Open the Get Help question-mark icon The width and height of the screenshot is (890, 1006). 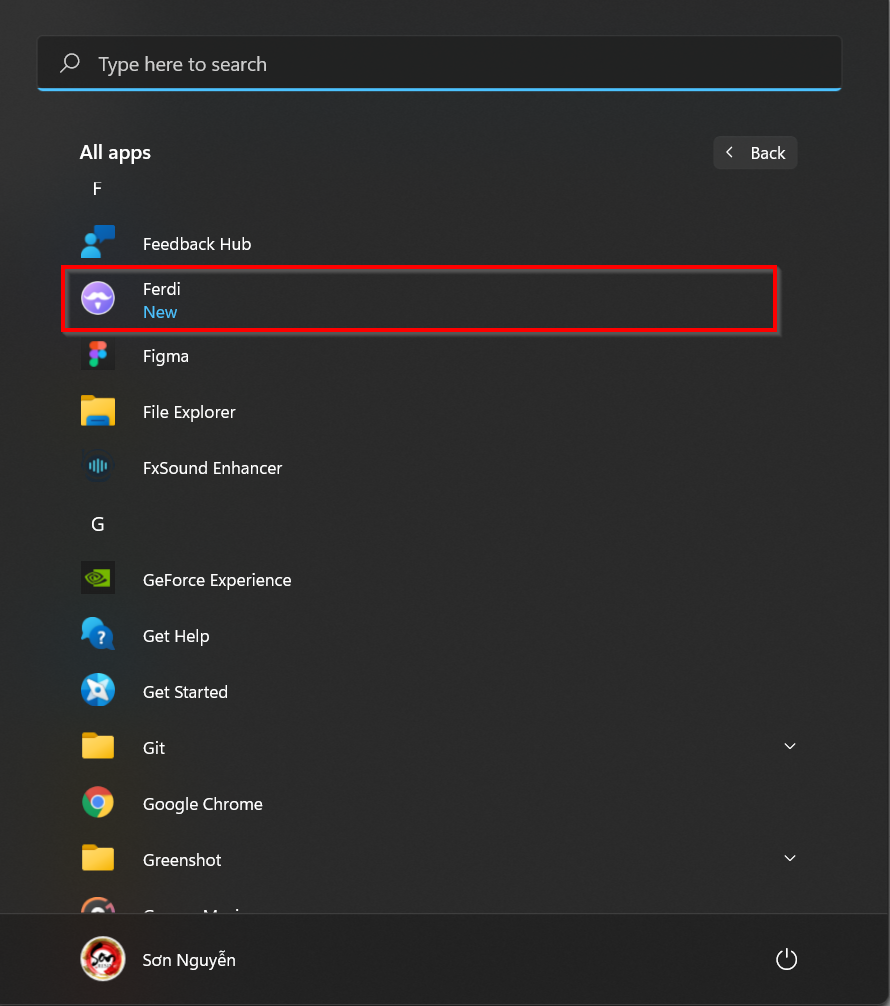click(x=98, y=634)
